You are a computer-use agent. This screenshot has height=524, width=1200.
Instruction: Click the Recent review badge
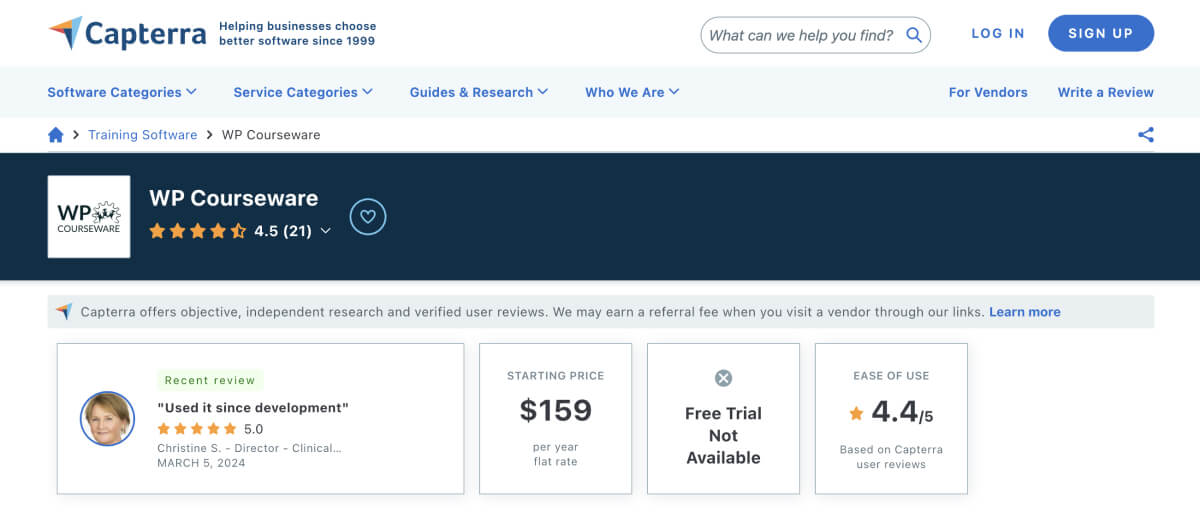210,380
